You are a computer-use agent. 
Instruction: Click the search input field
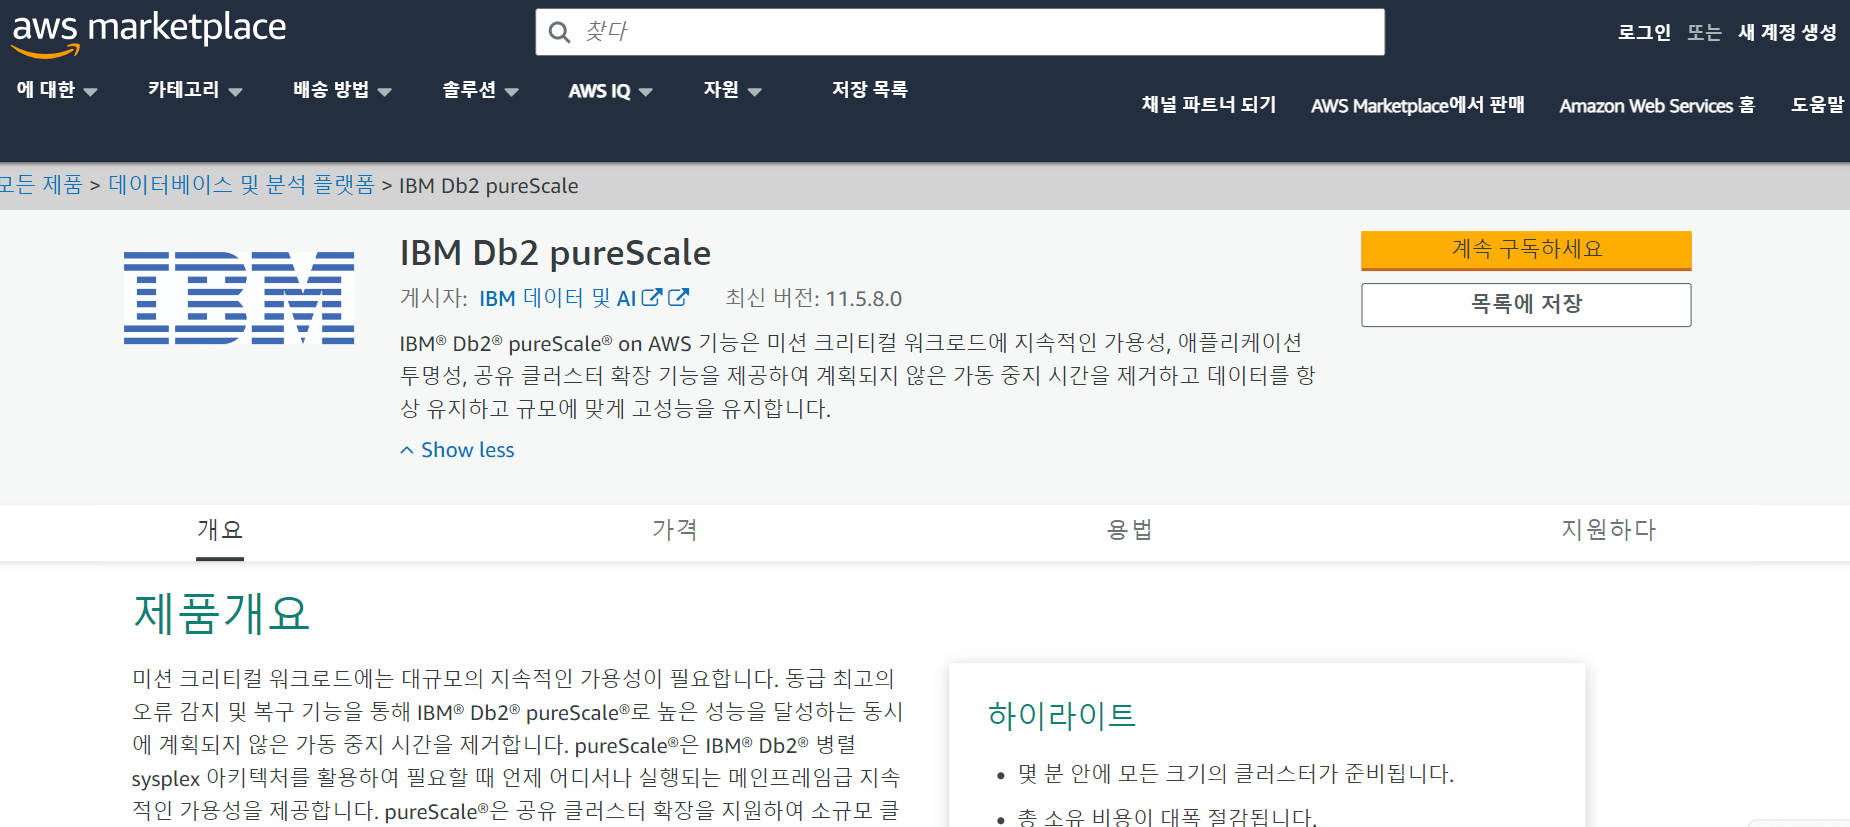pyautogui.click(x=960, y=32)
